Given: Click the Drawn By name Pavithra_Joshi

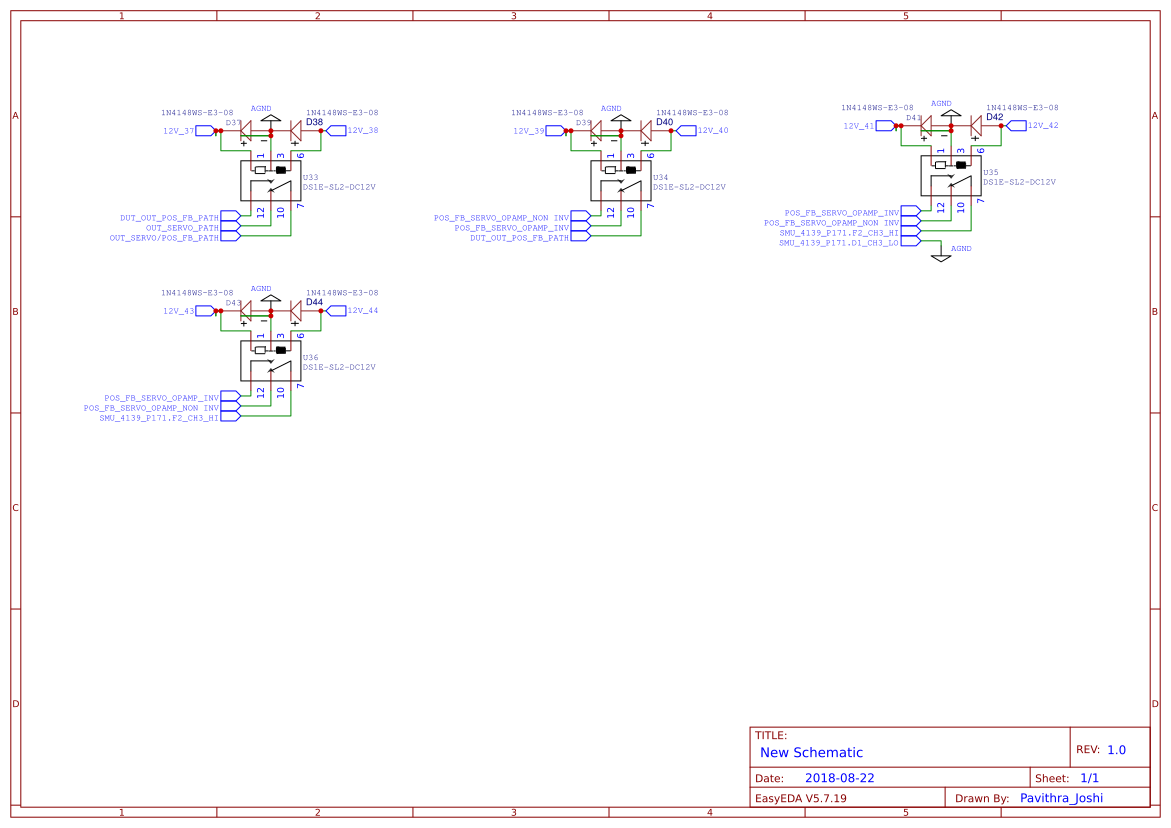Looking at the screenshot, I should [1060, 797].
